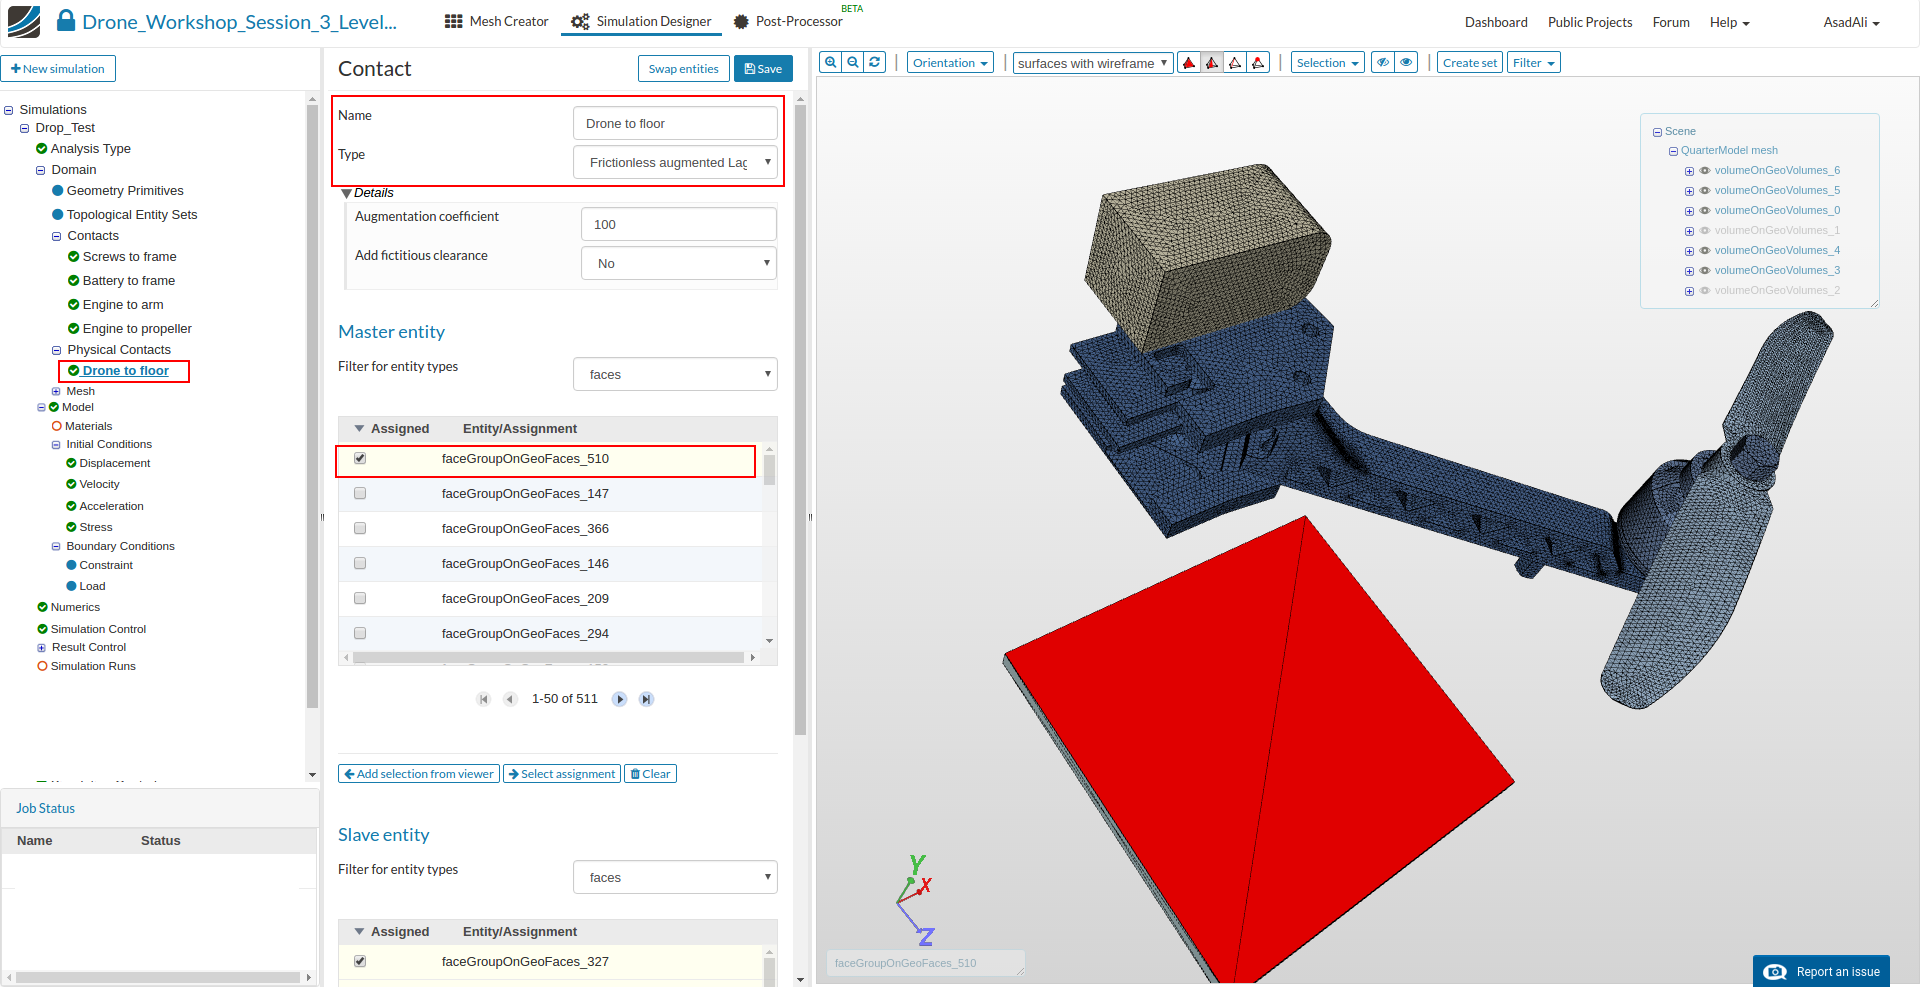Jump to last page of entity list

pos(646,699)
